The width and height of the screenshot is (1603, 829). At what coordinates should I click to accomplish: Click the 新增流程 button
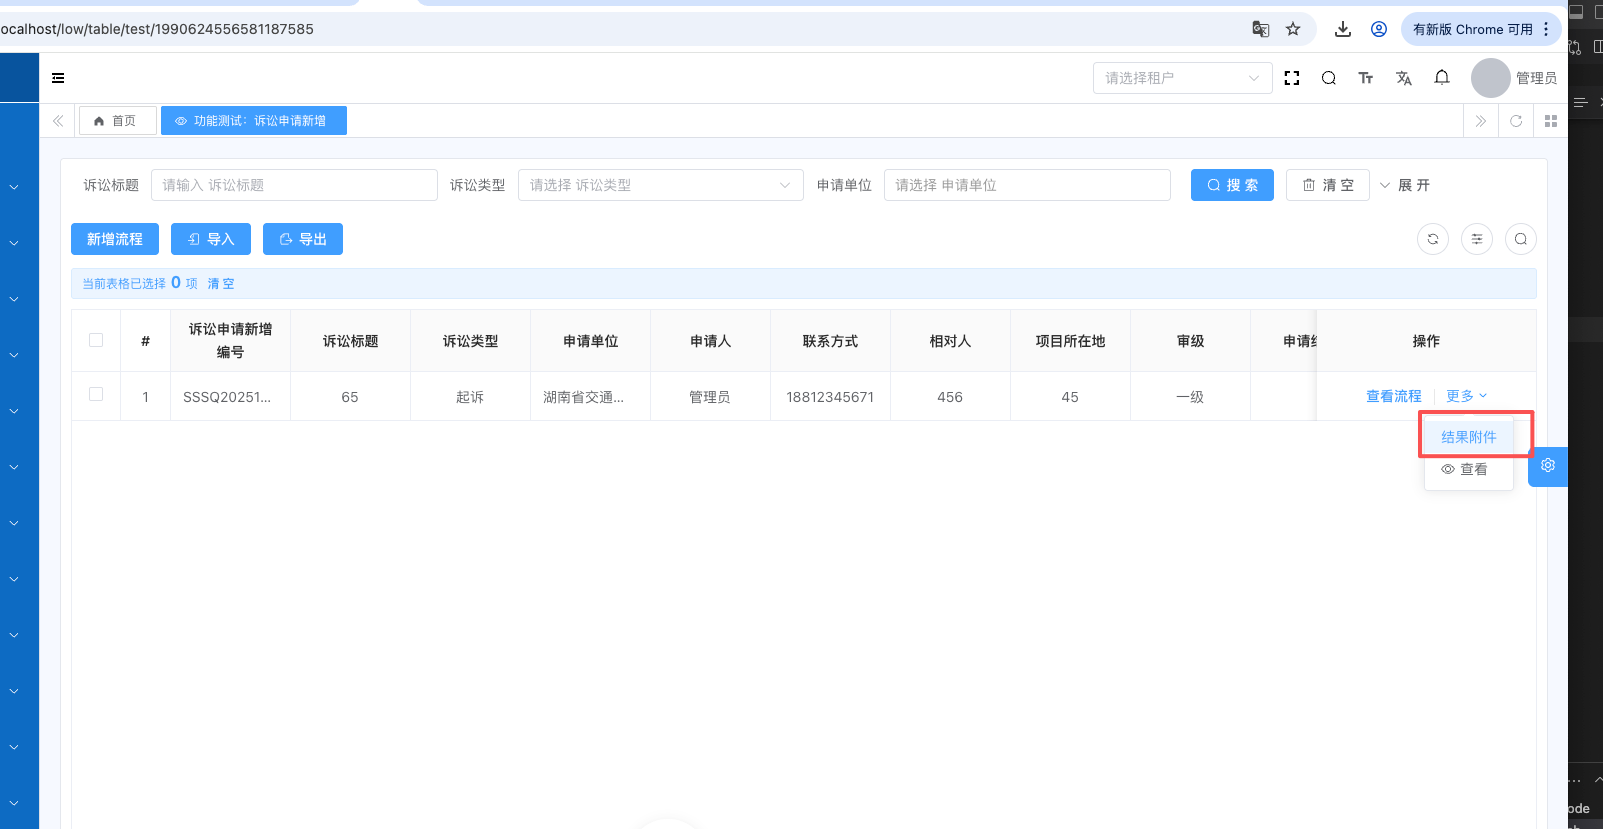point(115,239)
